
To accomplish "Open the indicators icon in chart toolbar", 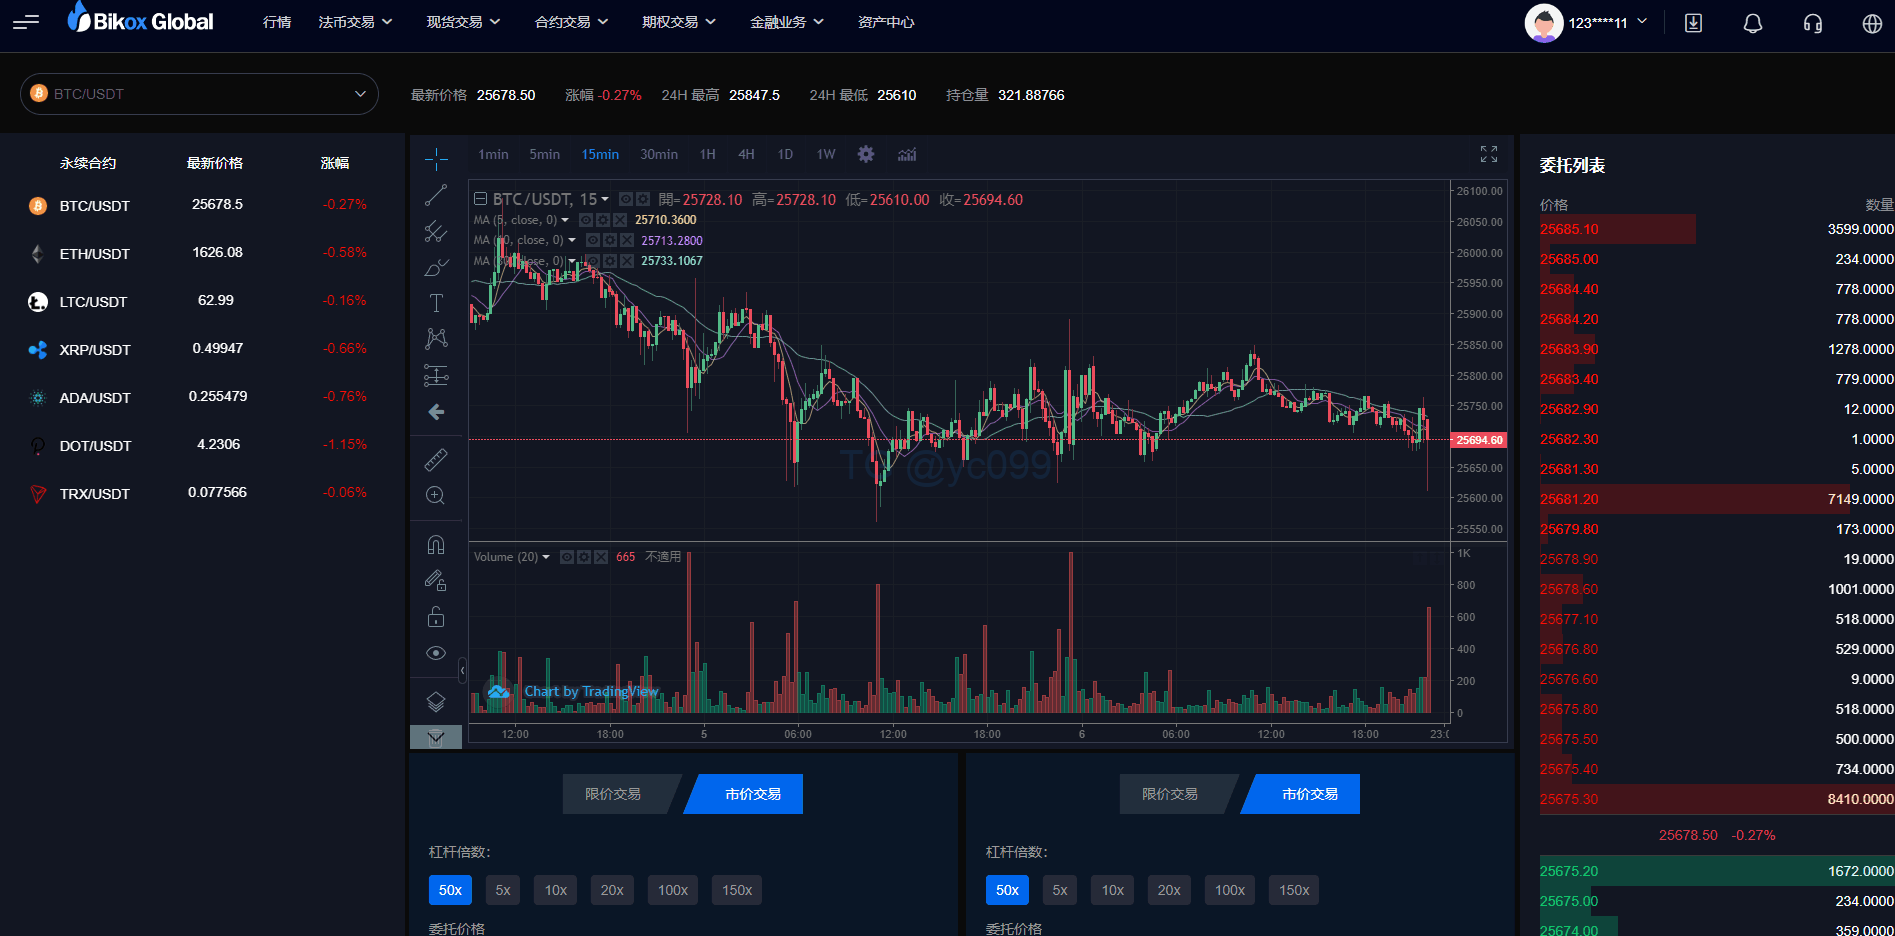I will [907, 154].
